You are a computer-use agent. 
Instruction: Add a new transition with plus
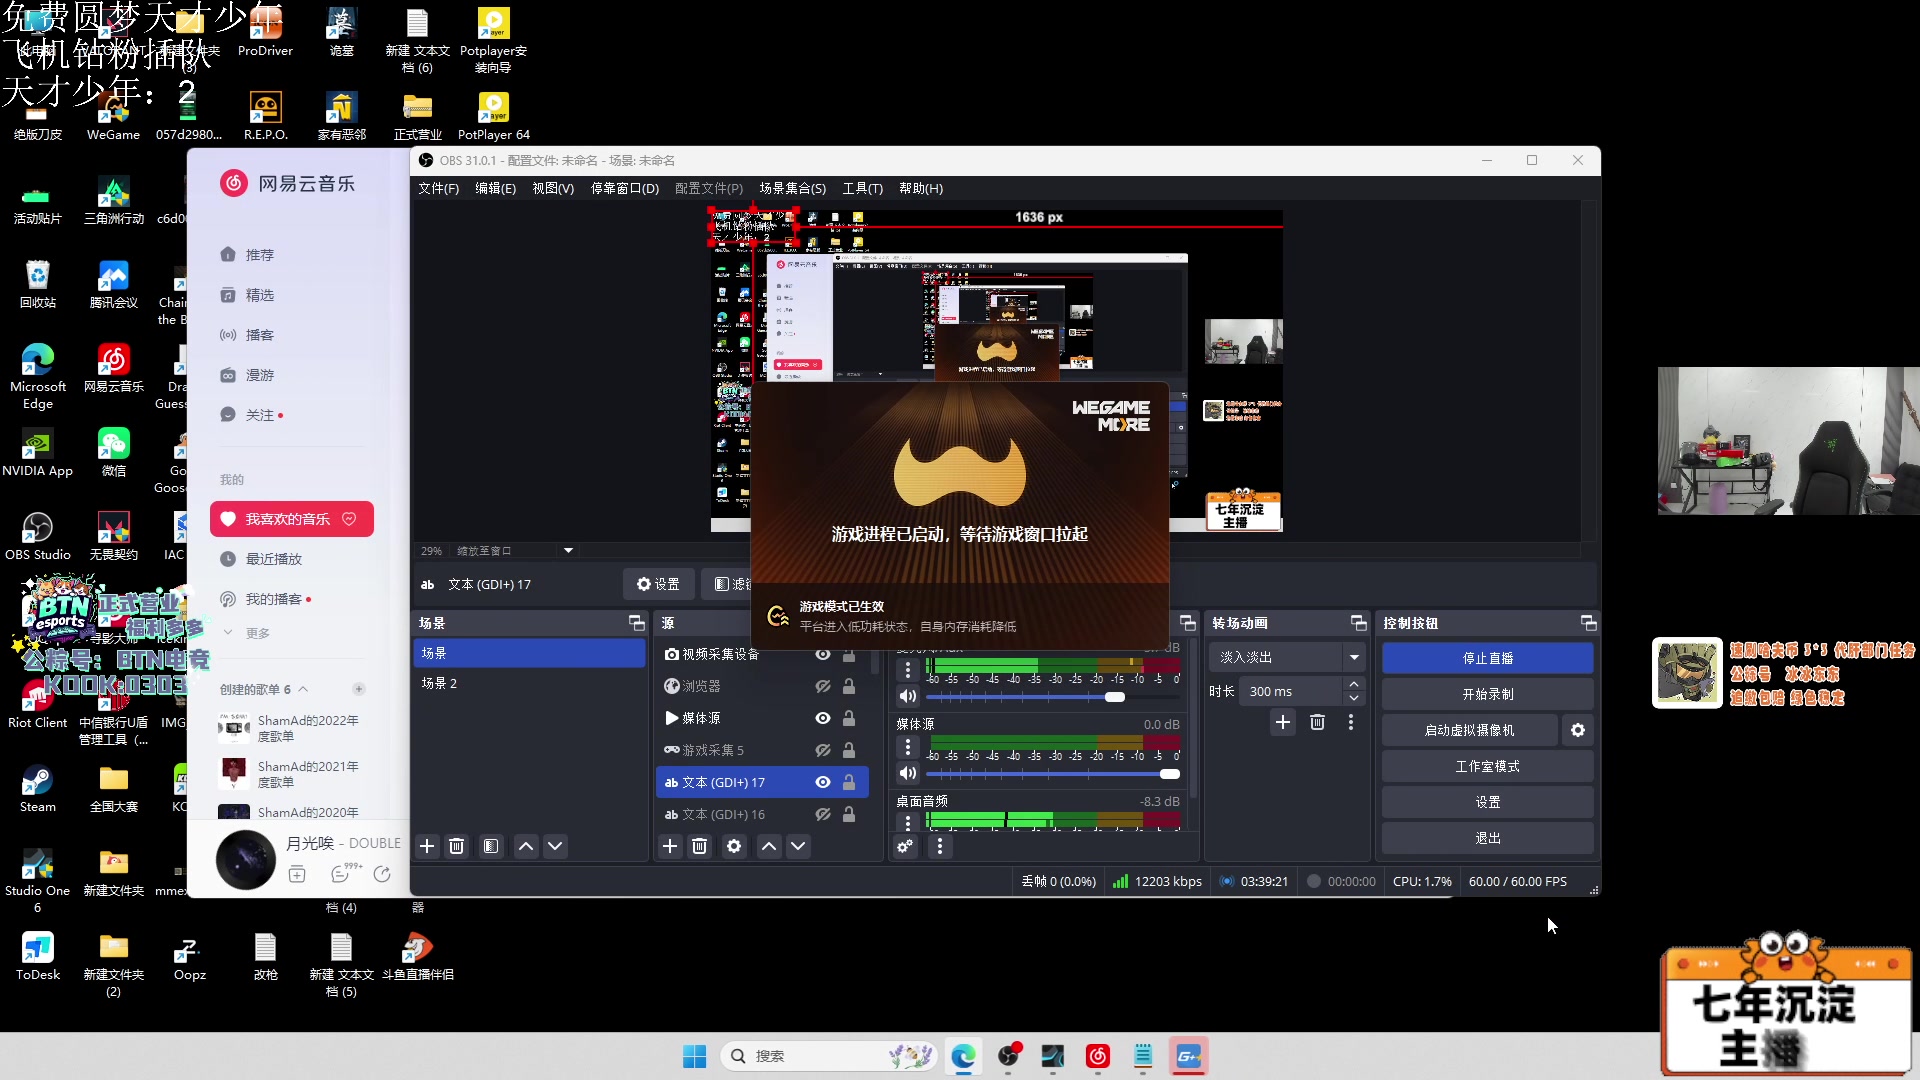pos(1283,722)
